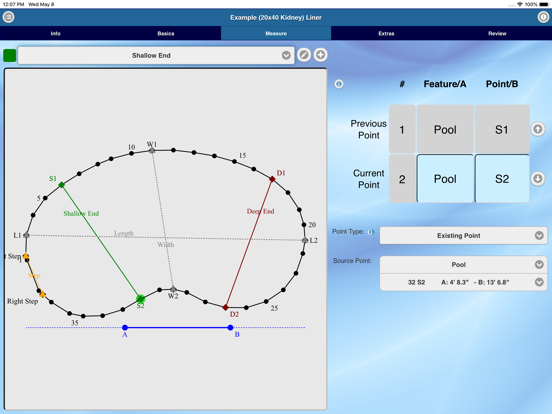Click the blue A-B baseline segment

pos(177,327)
